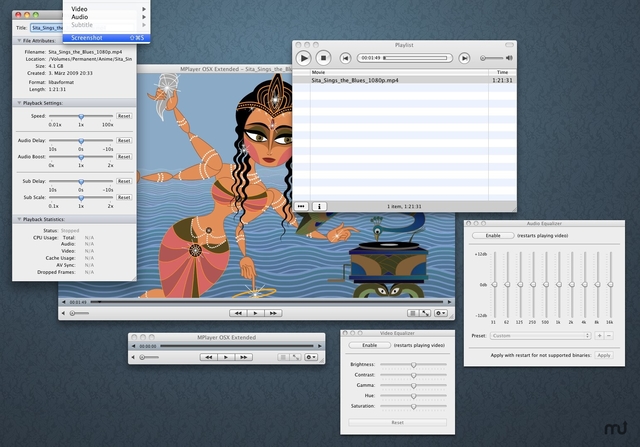The height and width of the screenshot is (447, 640).
Task: Click seek-forward arrow in main player timeline
Action: (449, 302)
